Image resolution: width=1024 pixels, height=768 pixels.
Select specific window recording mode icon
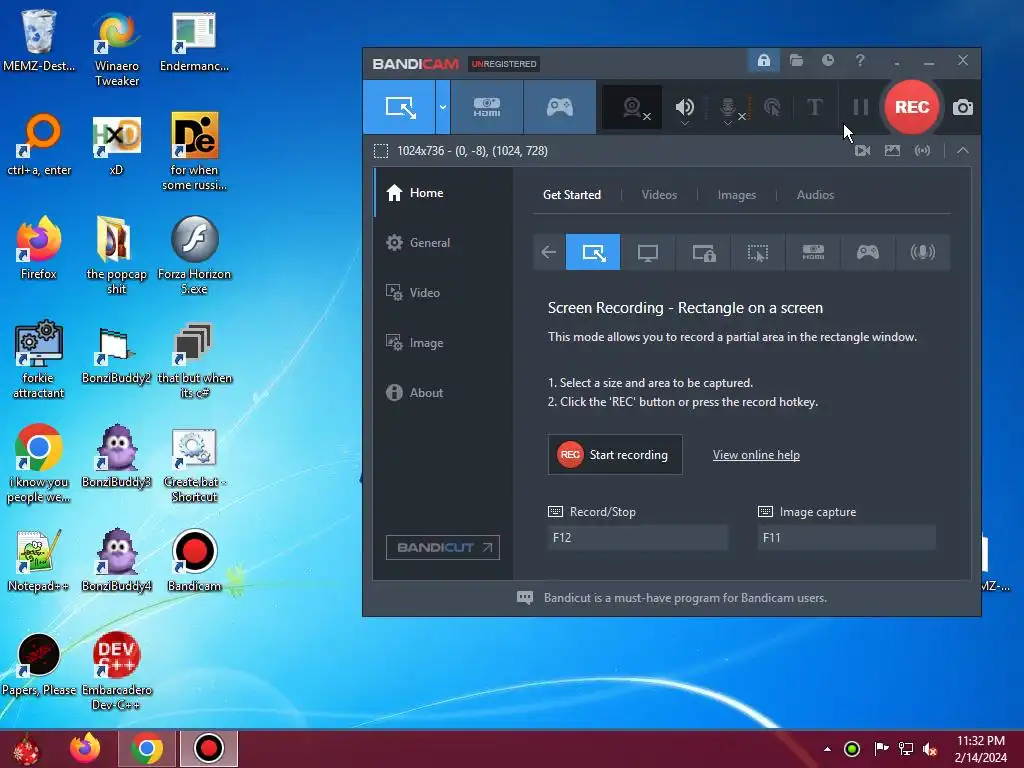click(703, 252)
